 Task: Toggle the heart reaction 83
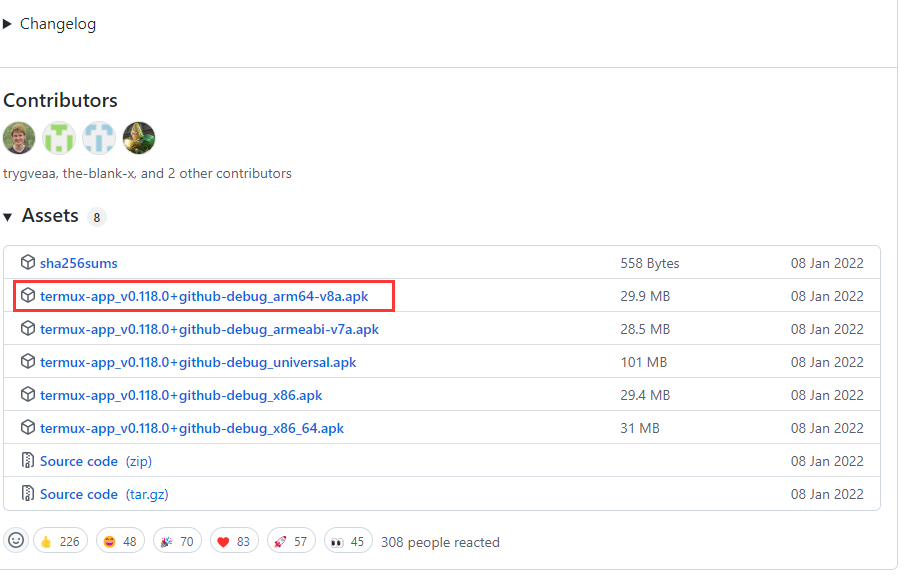click(x=234, y=542)
